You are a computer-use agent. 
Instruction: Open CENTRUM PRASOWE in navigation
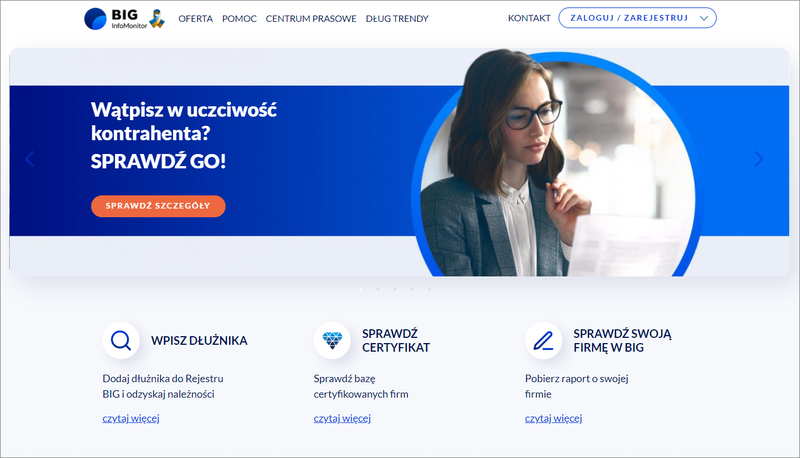[x=311, y=19]
